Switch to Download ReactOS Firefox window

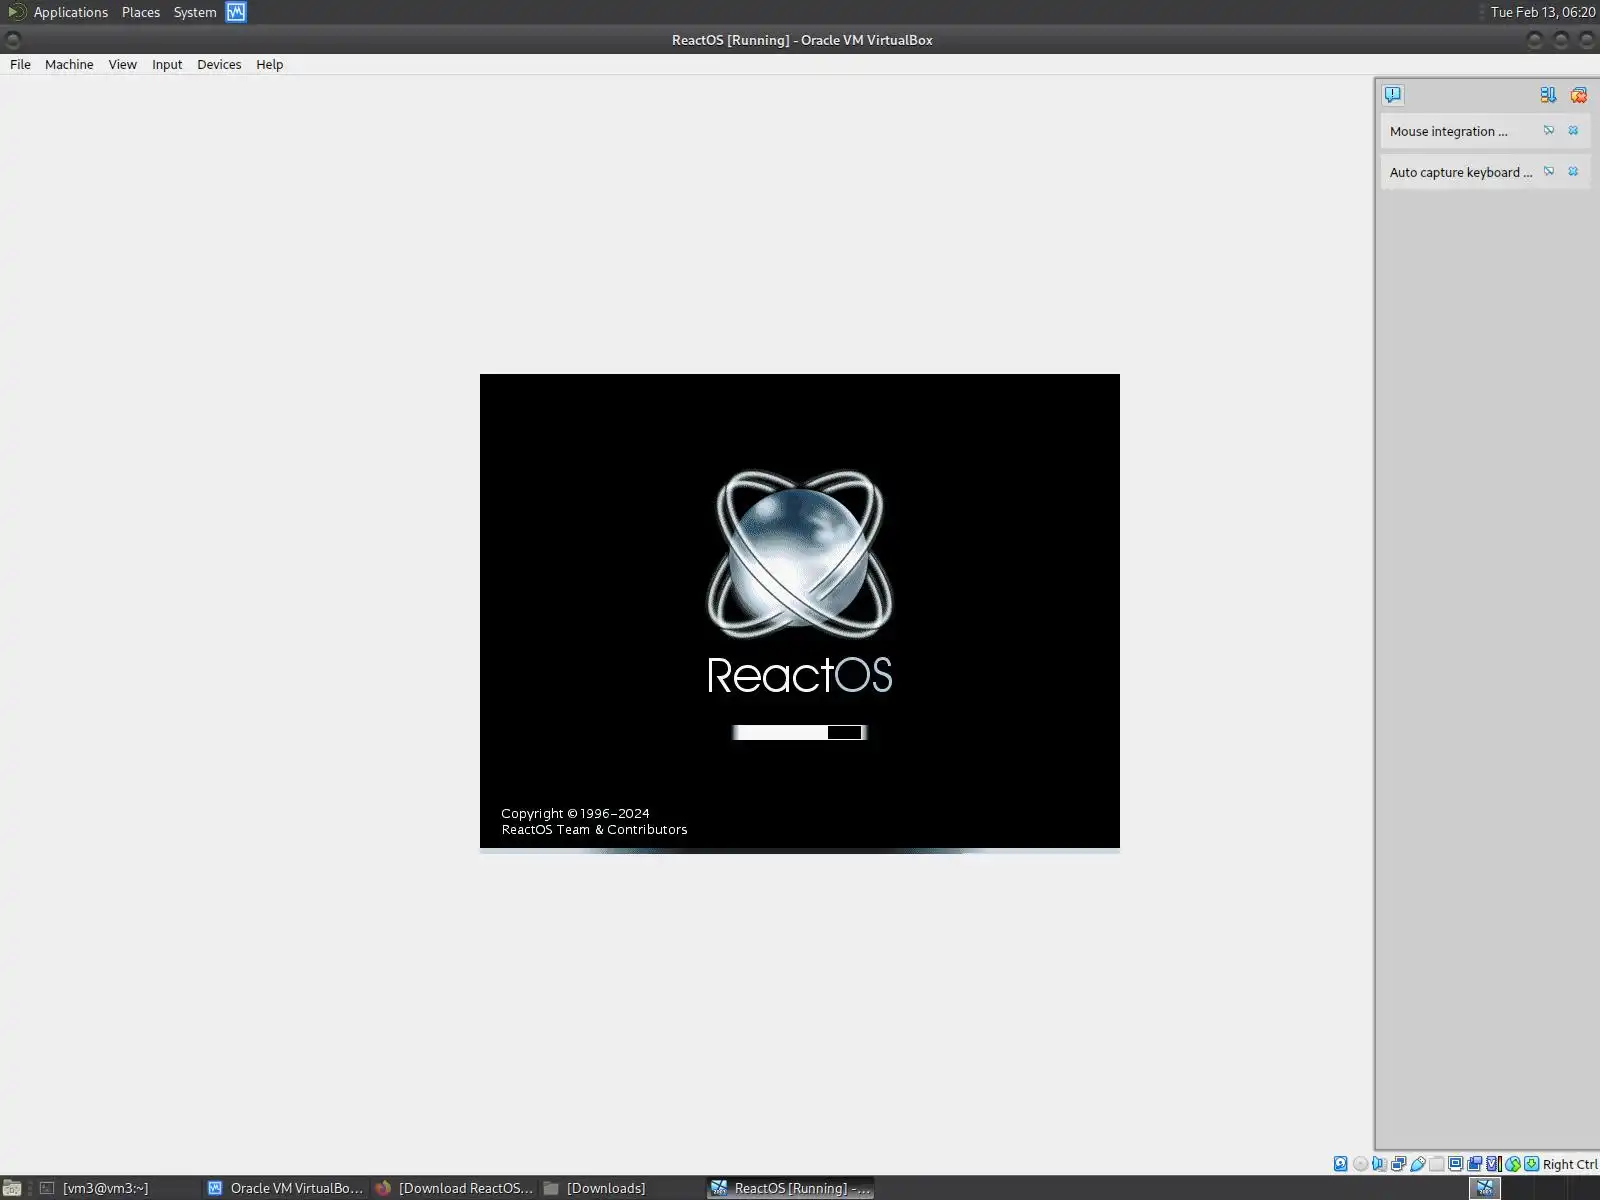[454, 1188]
